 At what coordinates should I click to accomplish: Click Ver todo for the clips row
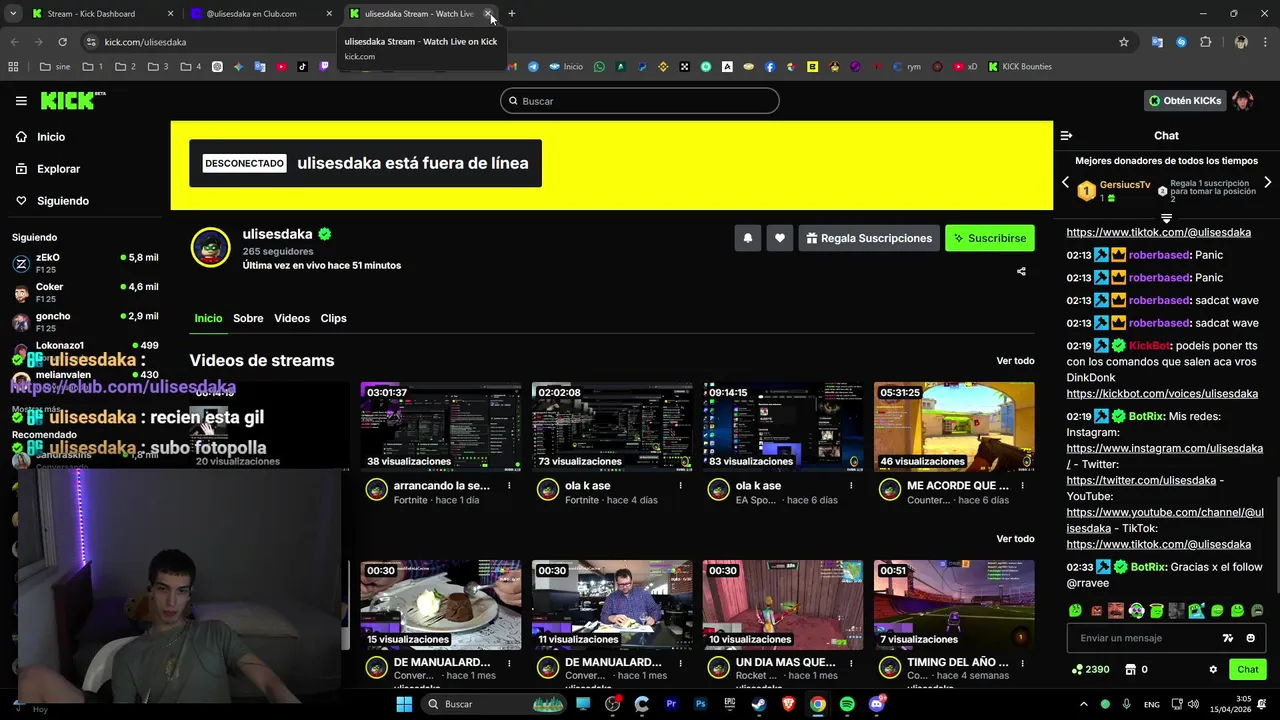point(1015,539)
